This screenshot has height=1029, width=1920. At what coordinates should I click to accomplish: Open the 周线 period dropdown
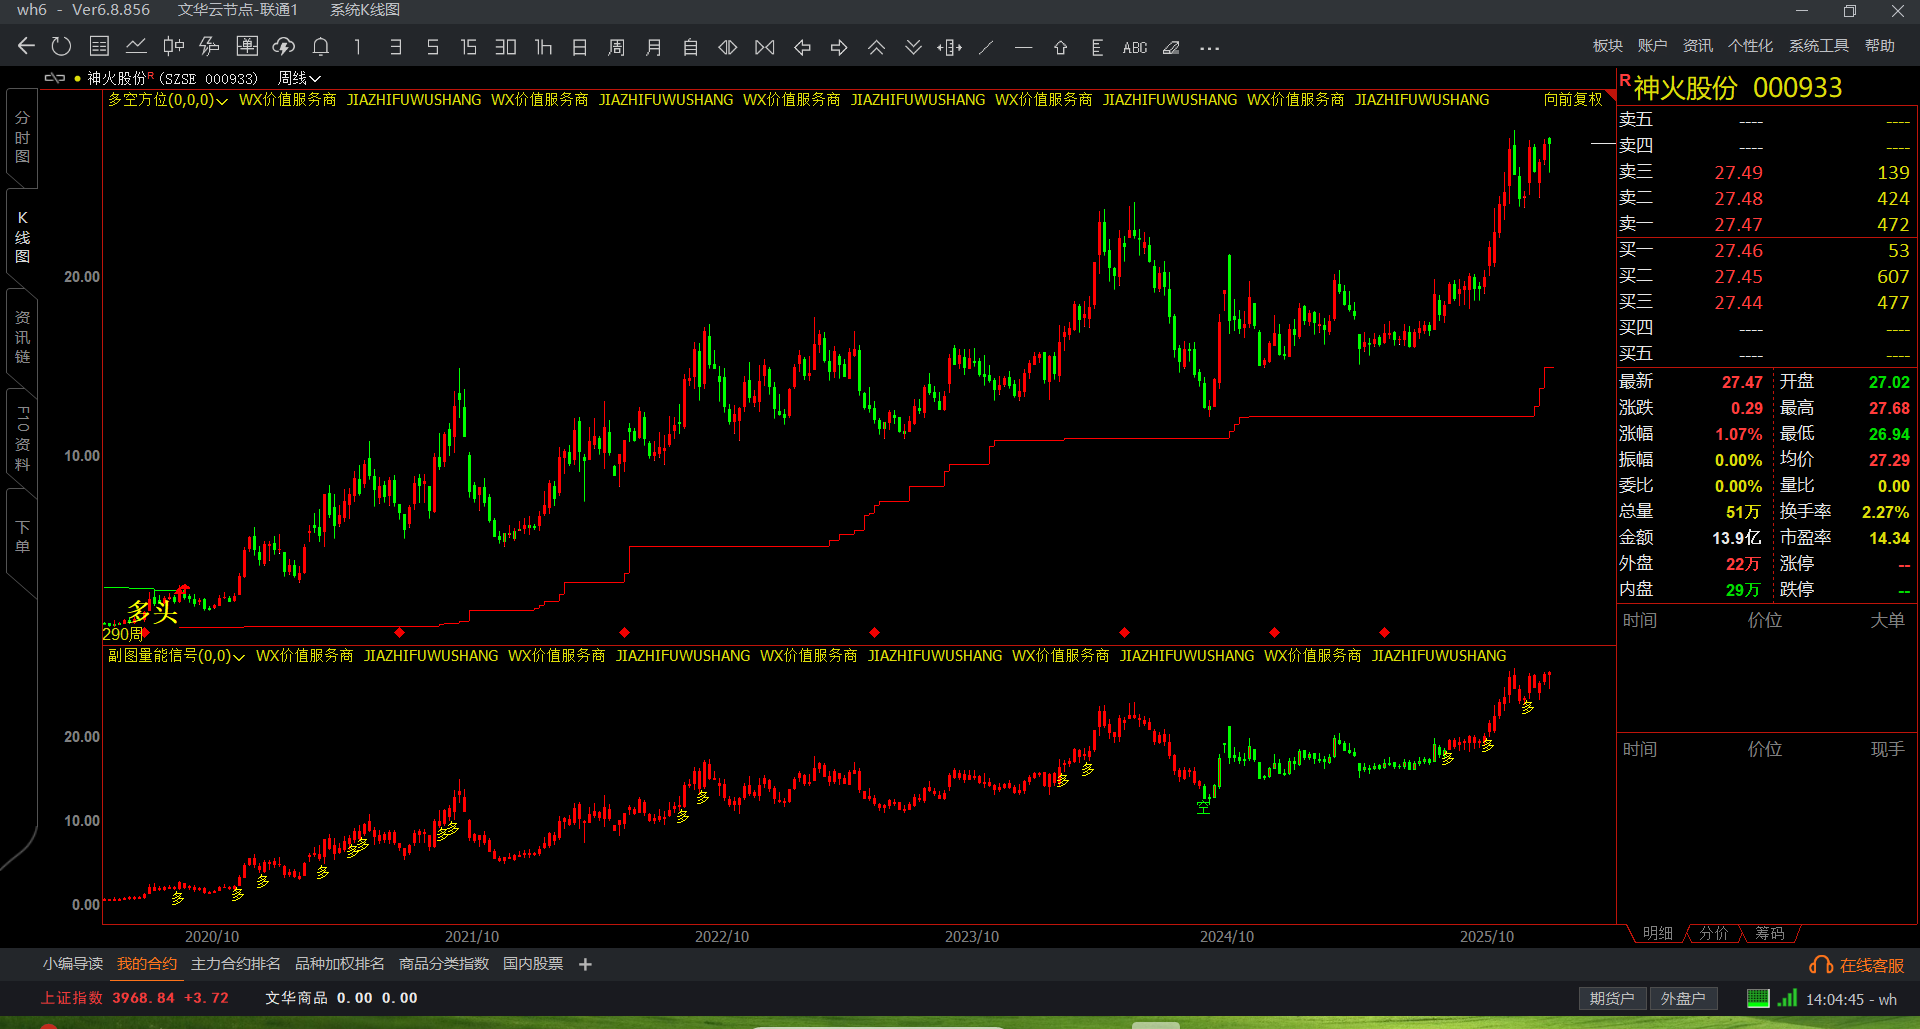(x=299, y=78)
